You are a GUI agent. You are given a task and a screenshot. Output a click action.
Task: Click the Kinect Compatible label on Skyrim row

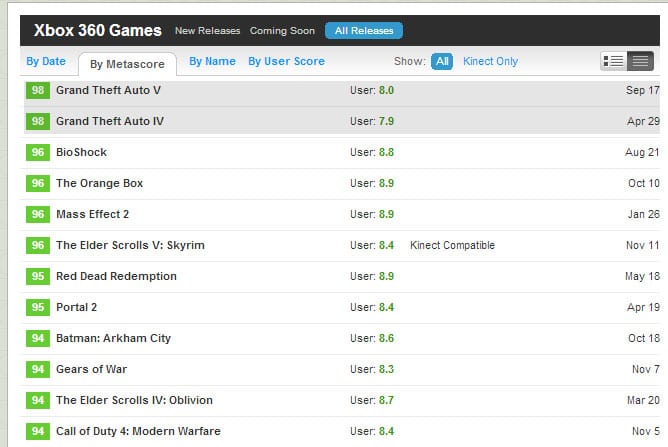[452, 245]
